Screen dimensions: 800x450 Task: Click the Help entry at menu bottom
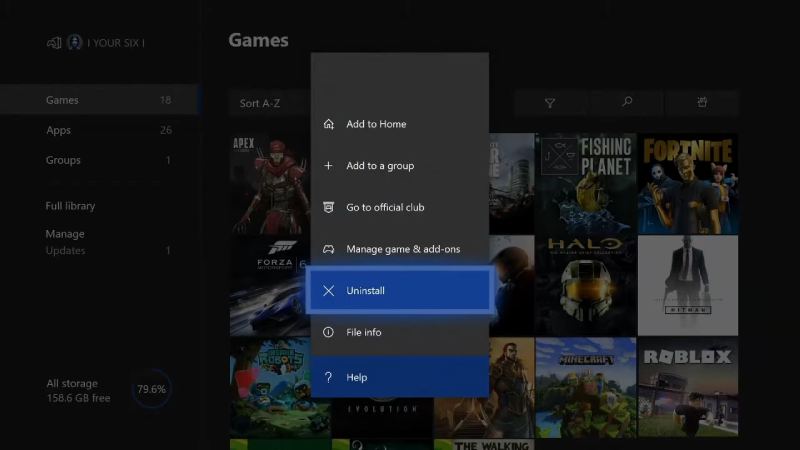click(399, 377)
